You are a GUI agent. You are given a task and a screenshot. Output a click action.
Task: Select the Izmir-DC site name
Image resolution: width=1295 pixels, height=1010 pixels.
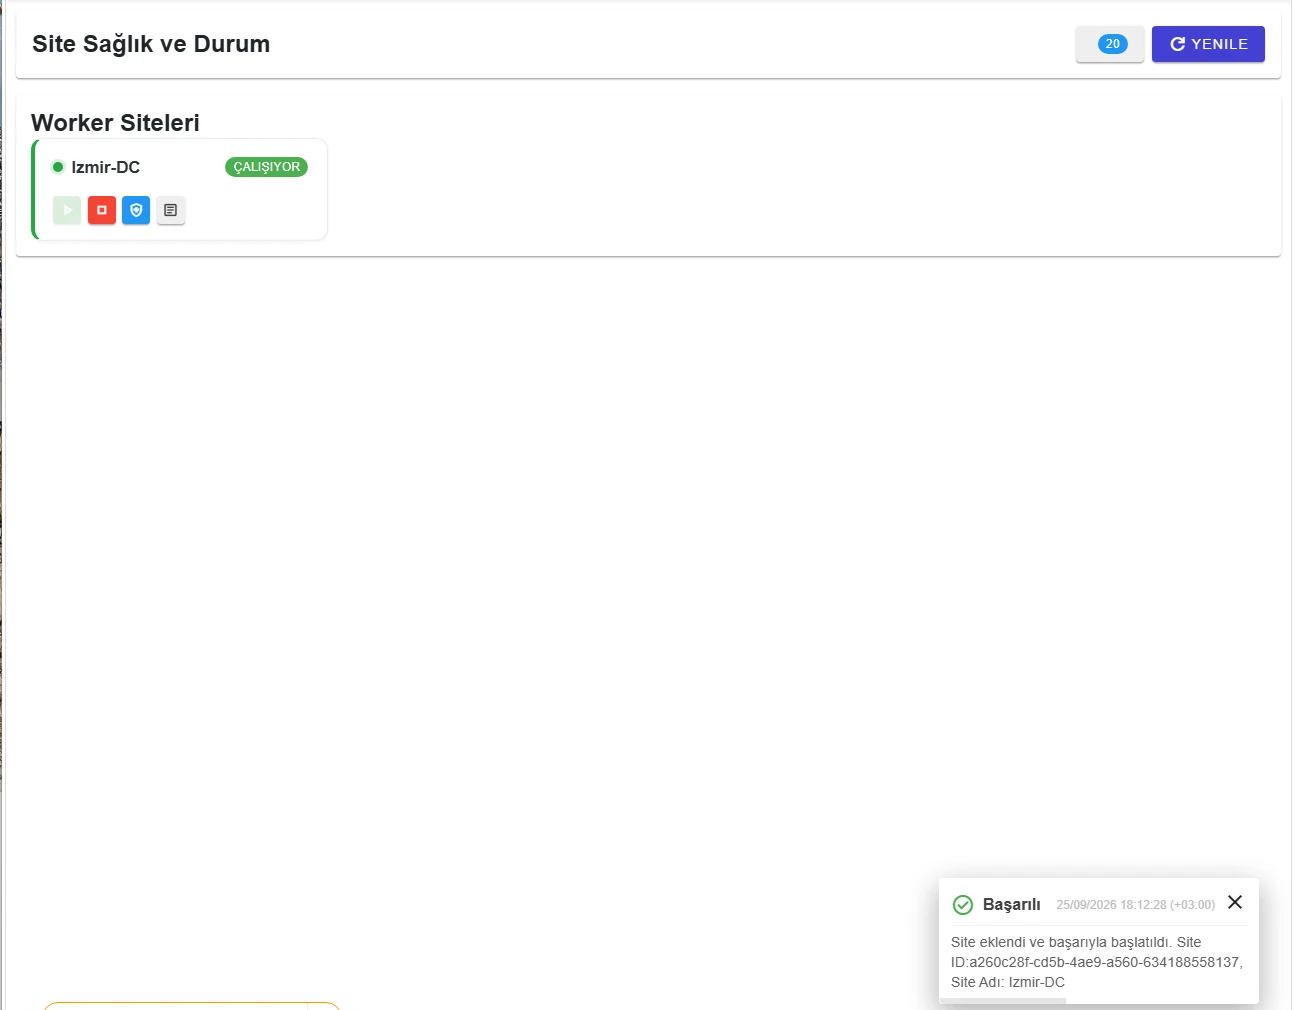click(106, 167)
